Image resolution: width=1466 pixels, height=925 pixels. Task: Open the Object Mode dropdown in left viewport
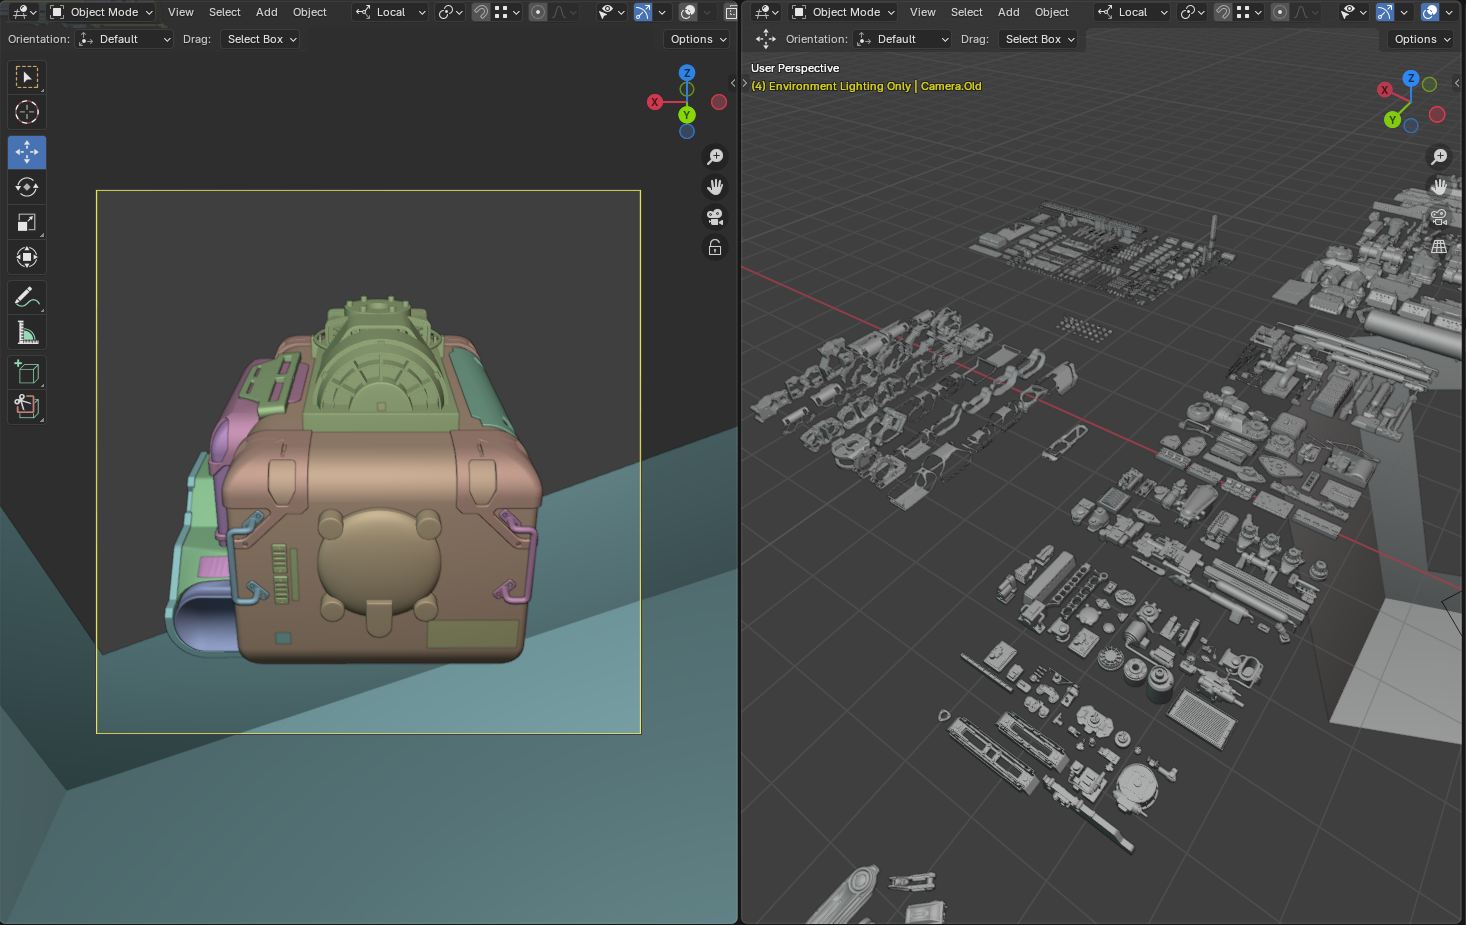click(102, 12)
